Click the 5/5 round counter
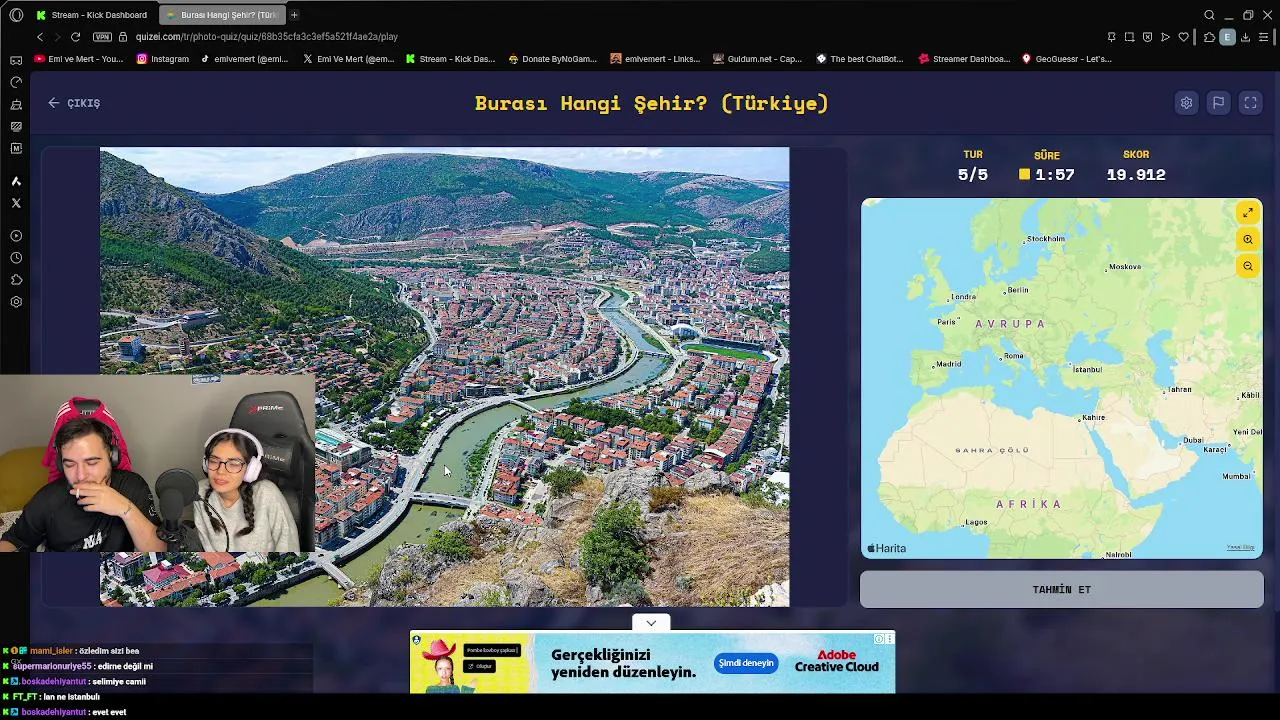Viewport: 1280px width, 720px height. click(973, 175)
